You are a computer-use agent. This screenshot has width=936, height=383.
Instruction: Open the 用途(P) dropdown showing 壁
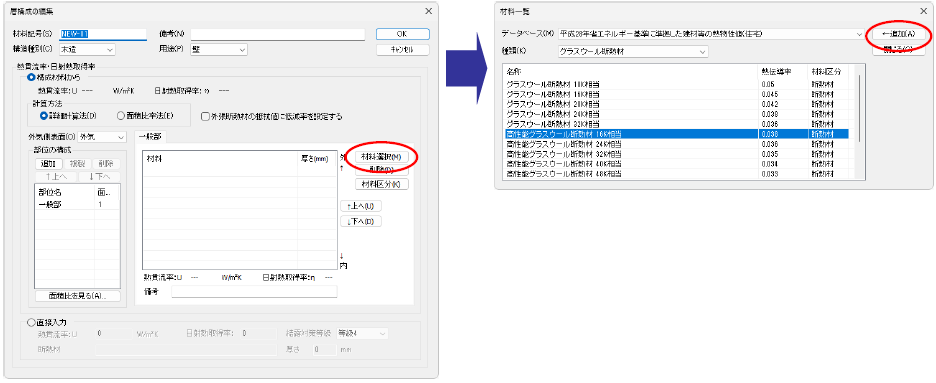(x=218, y=50)
